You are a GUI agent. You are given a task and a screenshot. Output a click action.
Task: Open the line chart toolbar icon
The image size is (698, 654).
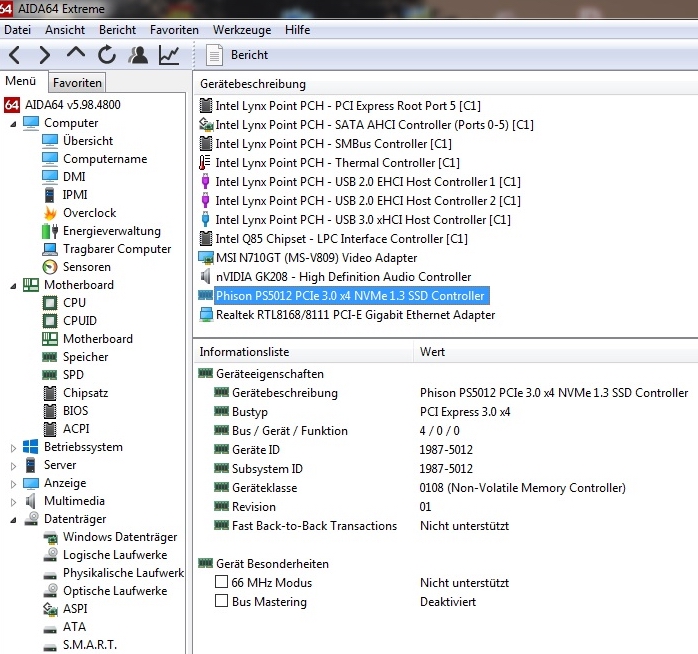[169, 55]
